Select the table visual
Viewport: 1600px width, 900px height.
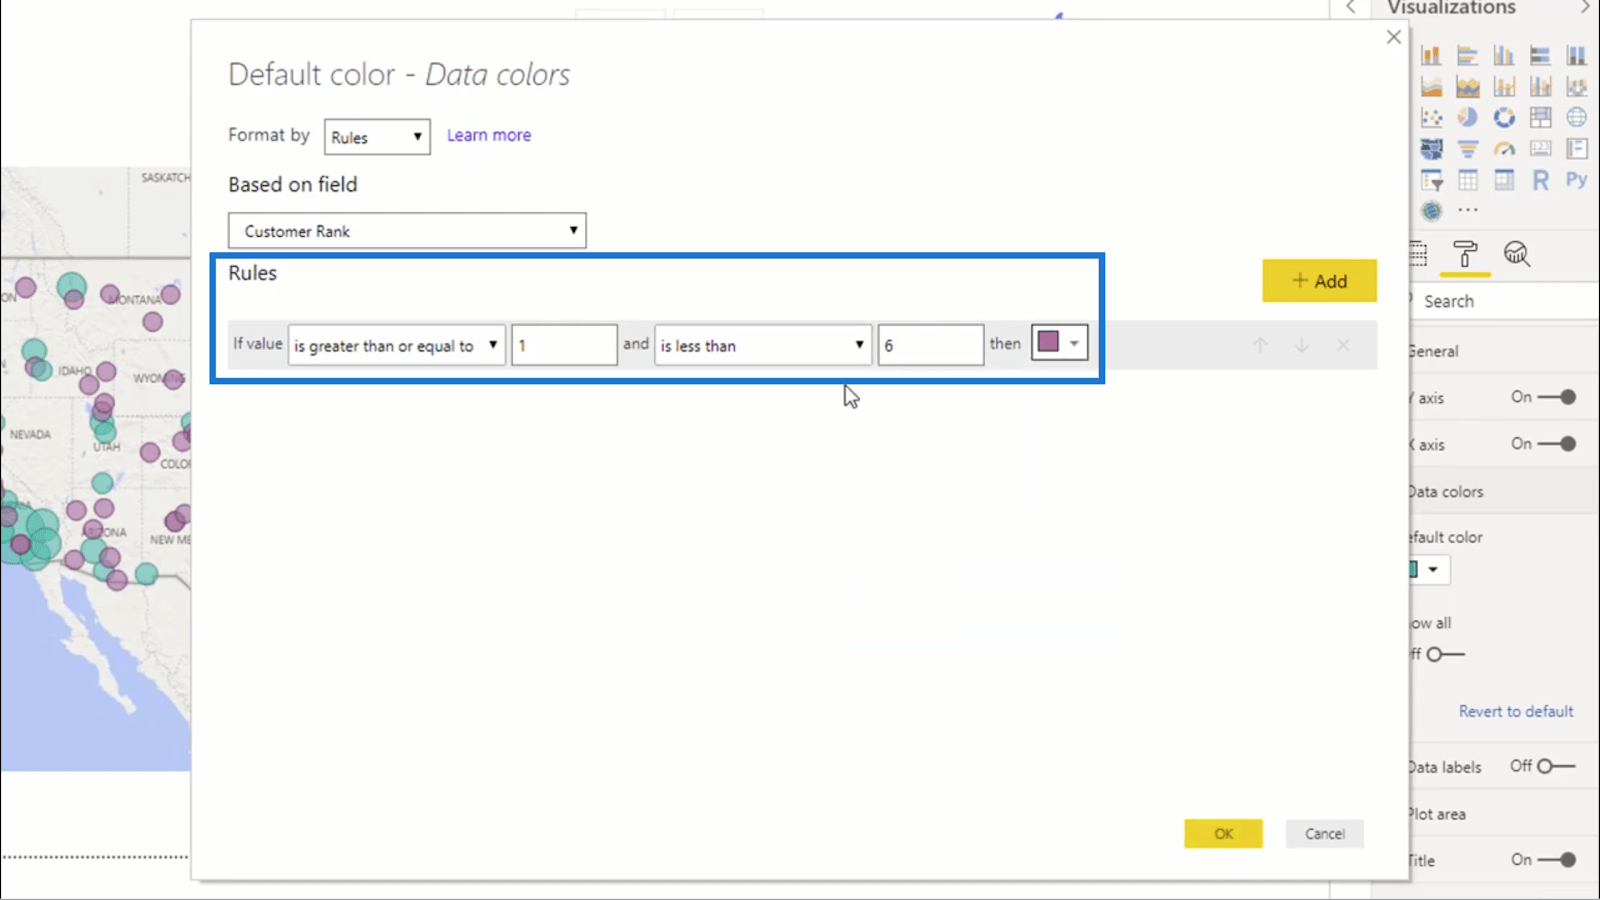pyautogui.click(x=1467, y=181)
